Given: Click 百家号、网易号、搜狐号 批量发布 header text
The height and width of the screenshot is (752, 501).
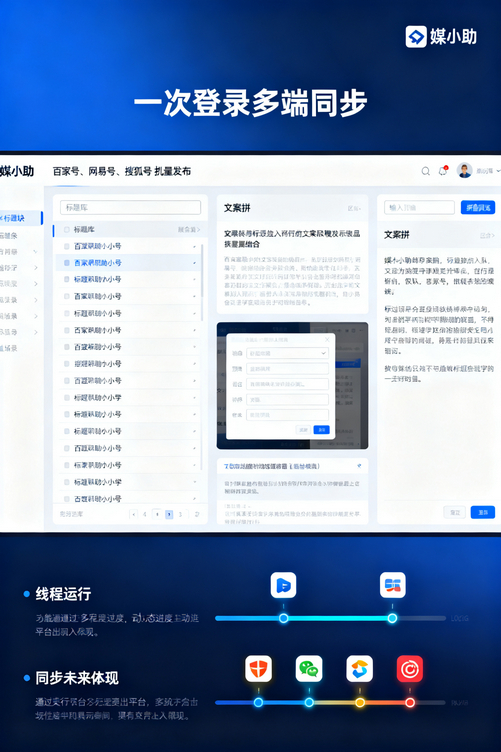Looking at the screenshot, I should (122, 171).
